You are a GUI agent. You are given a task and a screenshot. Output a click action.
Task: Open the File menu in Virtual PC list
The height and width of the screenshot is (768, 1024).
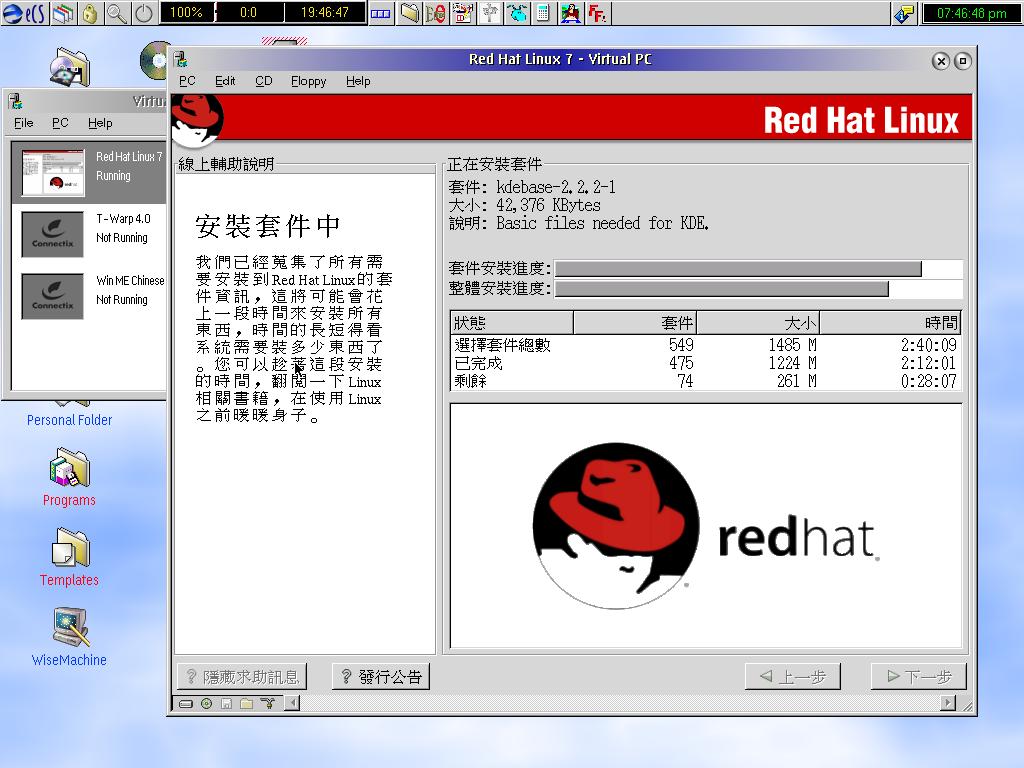[x=24, y=123]
